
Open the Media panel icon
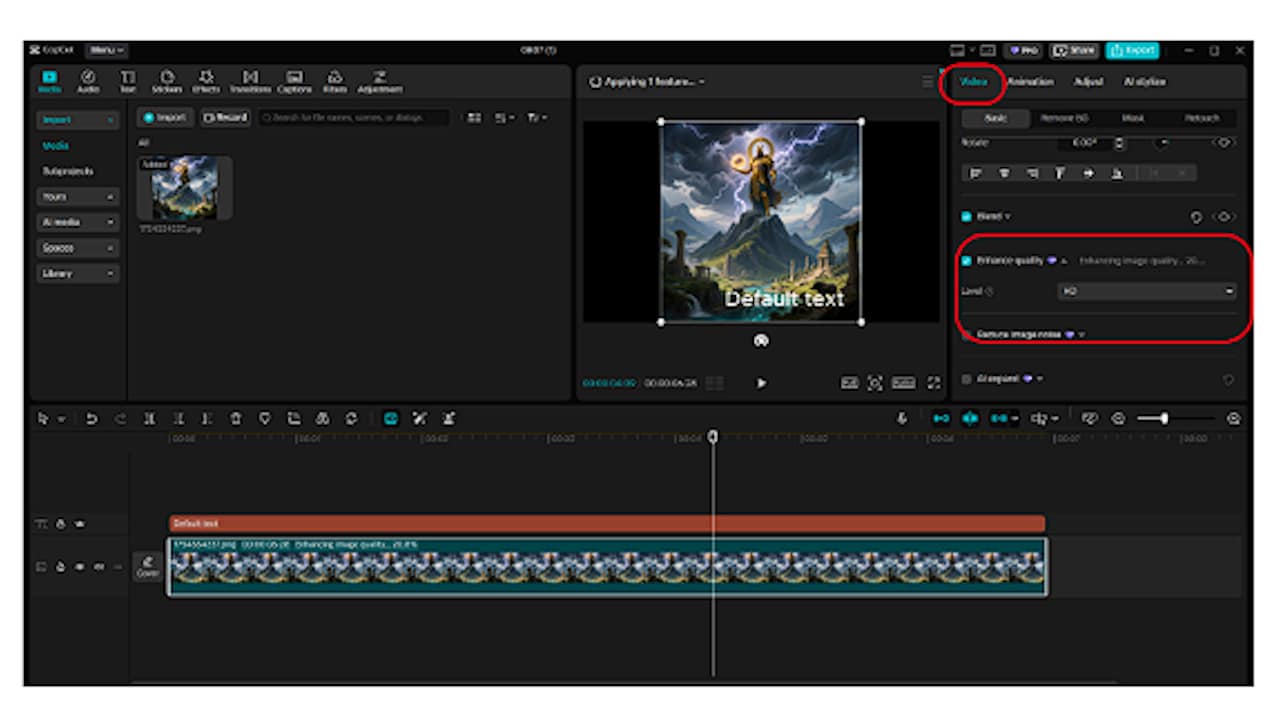[x=49, y=81]
